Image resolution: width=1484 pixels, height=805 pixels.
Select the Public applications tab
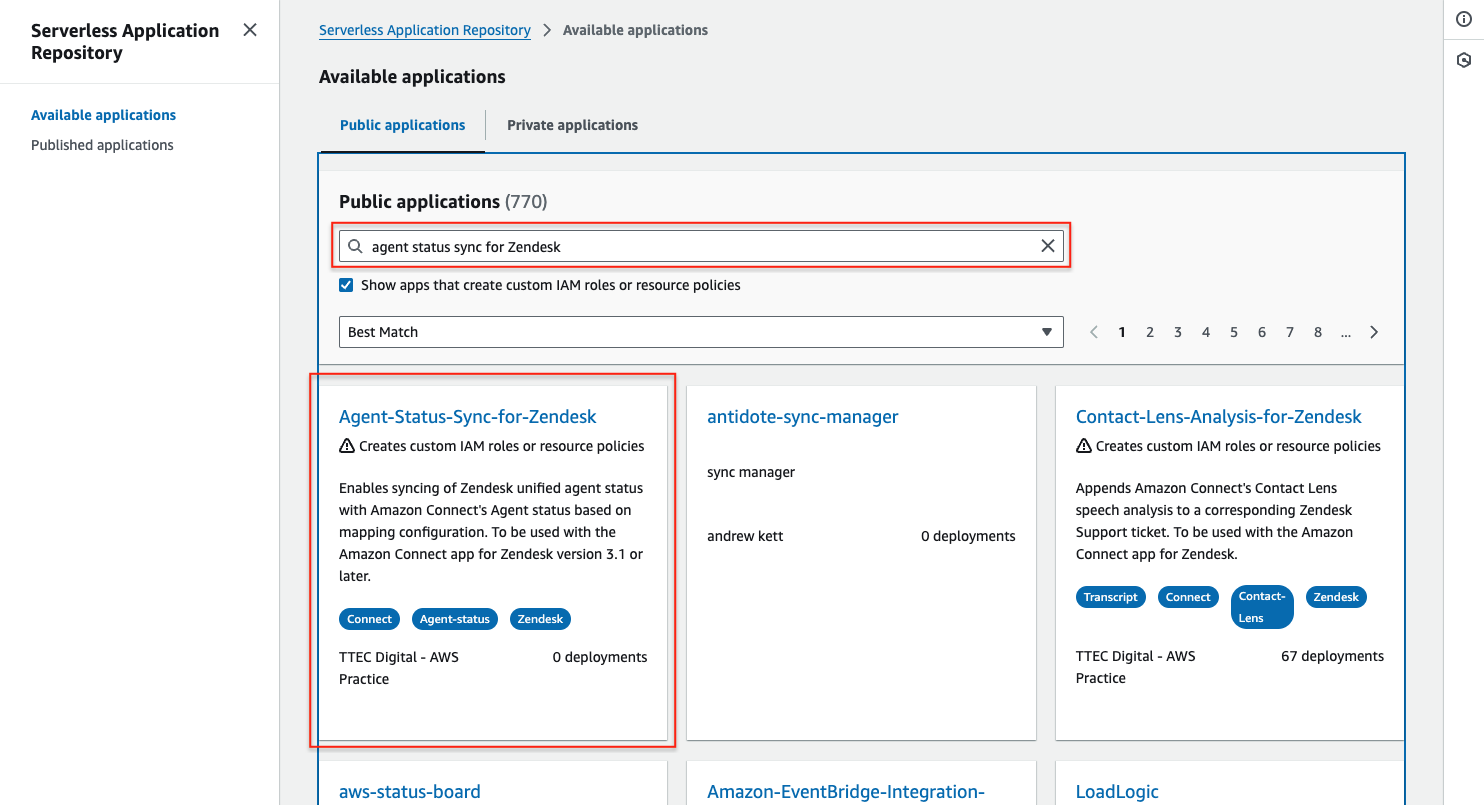coord(402,125)
